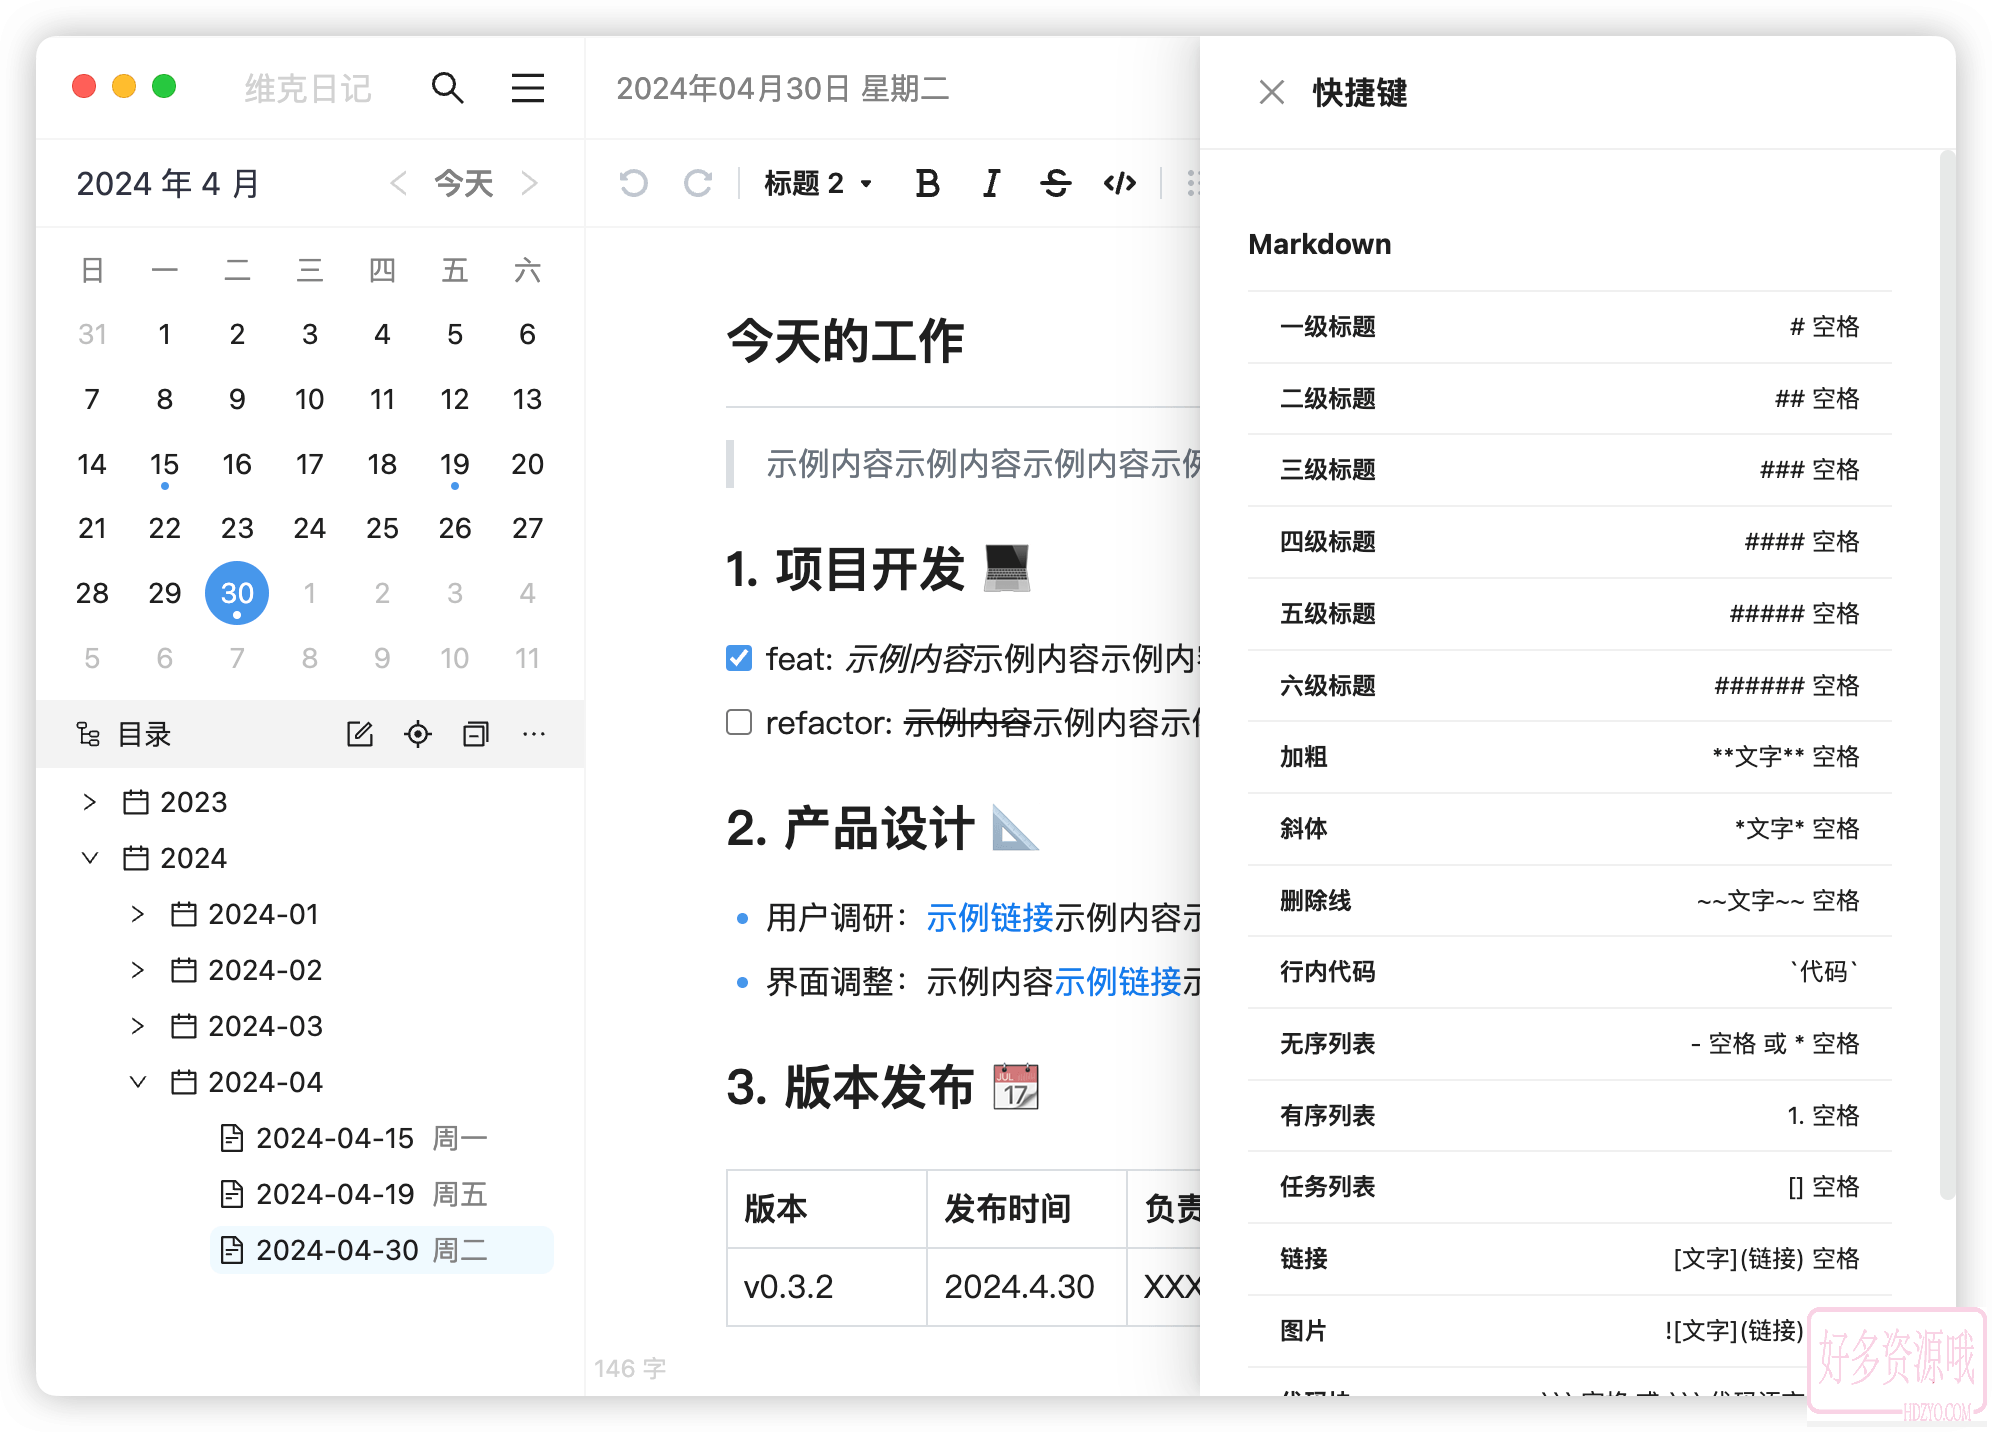Click the 删除线 shortcut row
The height and width of the screenshot is (1432, 1992).
(1569, 901)
